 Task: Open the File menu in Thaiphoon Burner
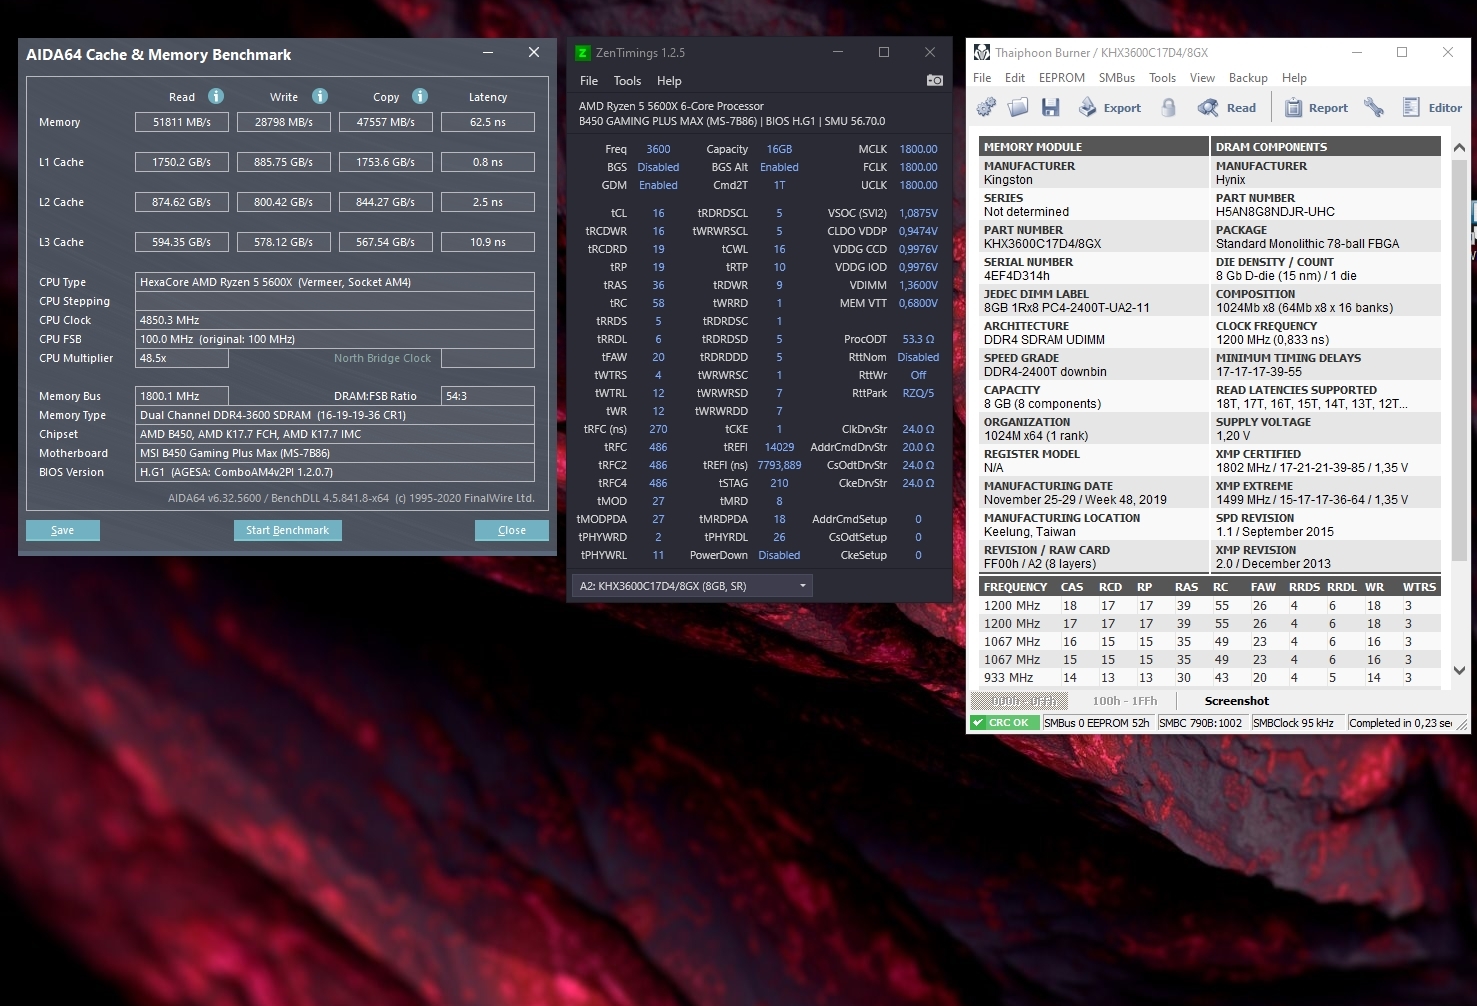982,78
